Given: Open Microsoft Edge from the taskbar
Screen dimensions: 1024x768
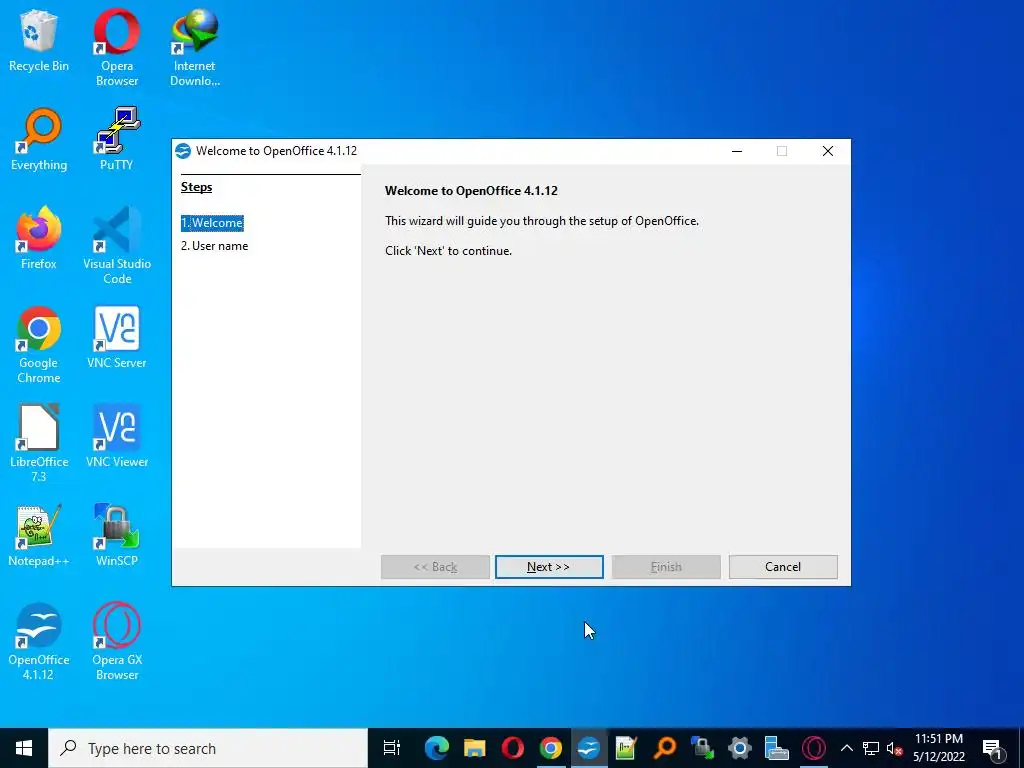Looking at the screenshot, I should pyautogui.click(x=436, y=748).
